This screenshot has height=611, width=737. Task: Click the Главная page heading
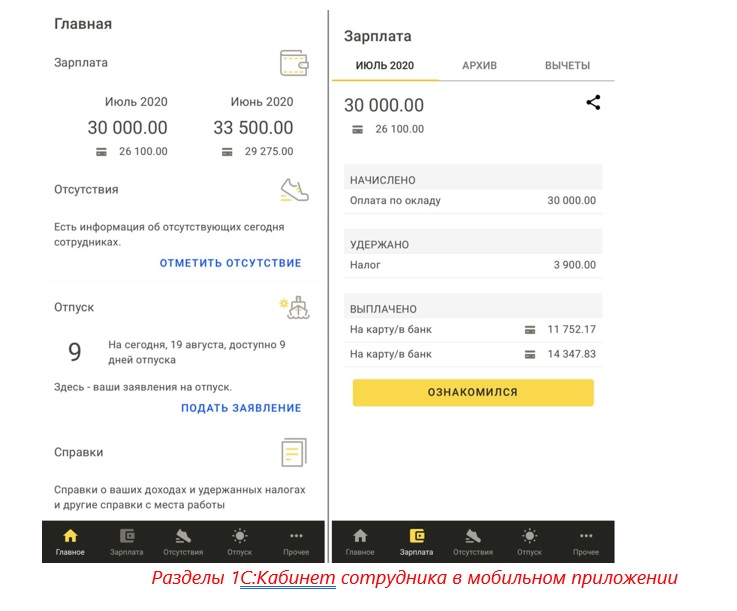tap(83, 24)
